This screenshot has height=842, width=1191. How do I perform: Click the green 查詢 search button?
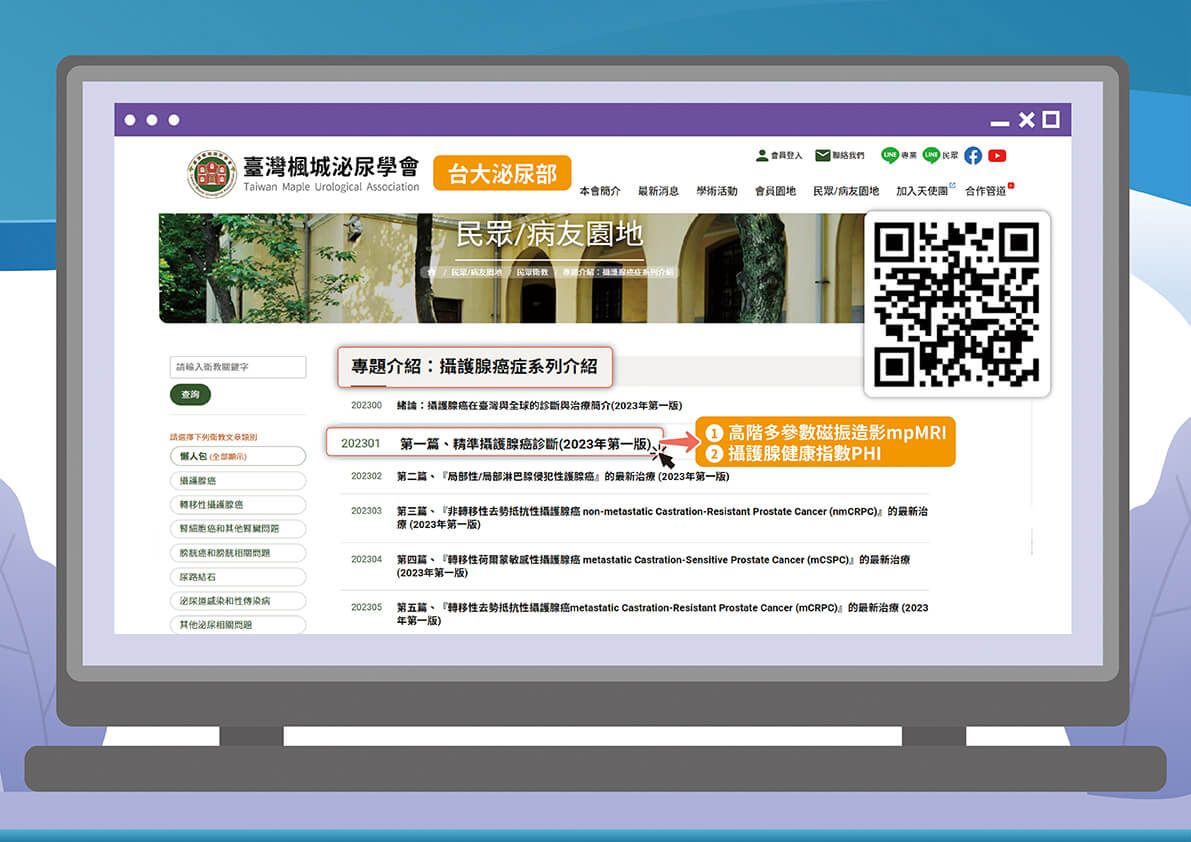click(190, 395)
